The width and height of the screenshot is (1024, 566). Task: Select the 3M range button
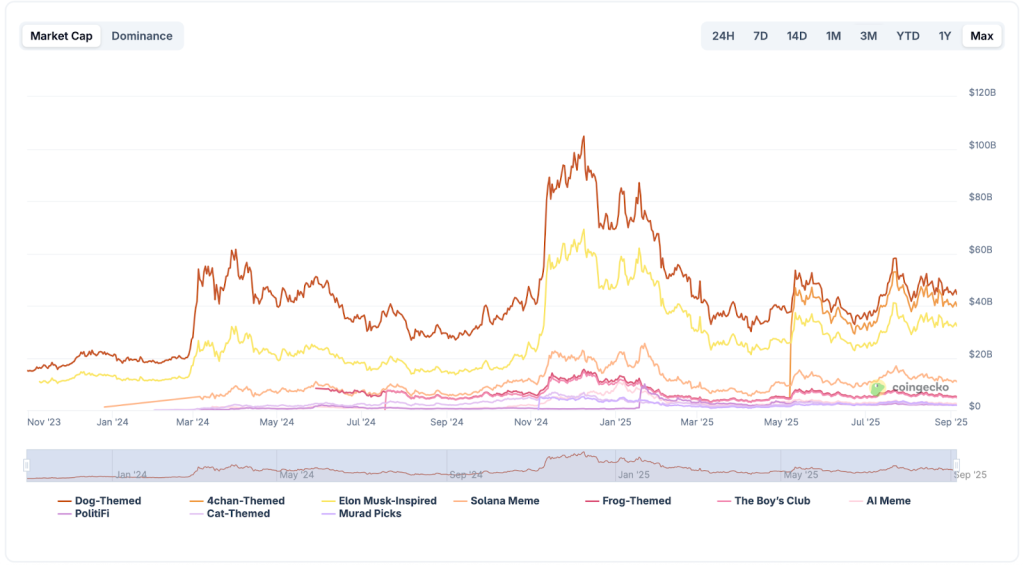pos(868,36)
